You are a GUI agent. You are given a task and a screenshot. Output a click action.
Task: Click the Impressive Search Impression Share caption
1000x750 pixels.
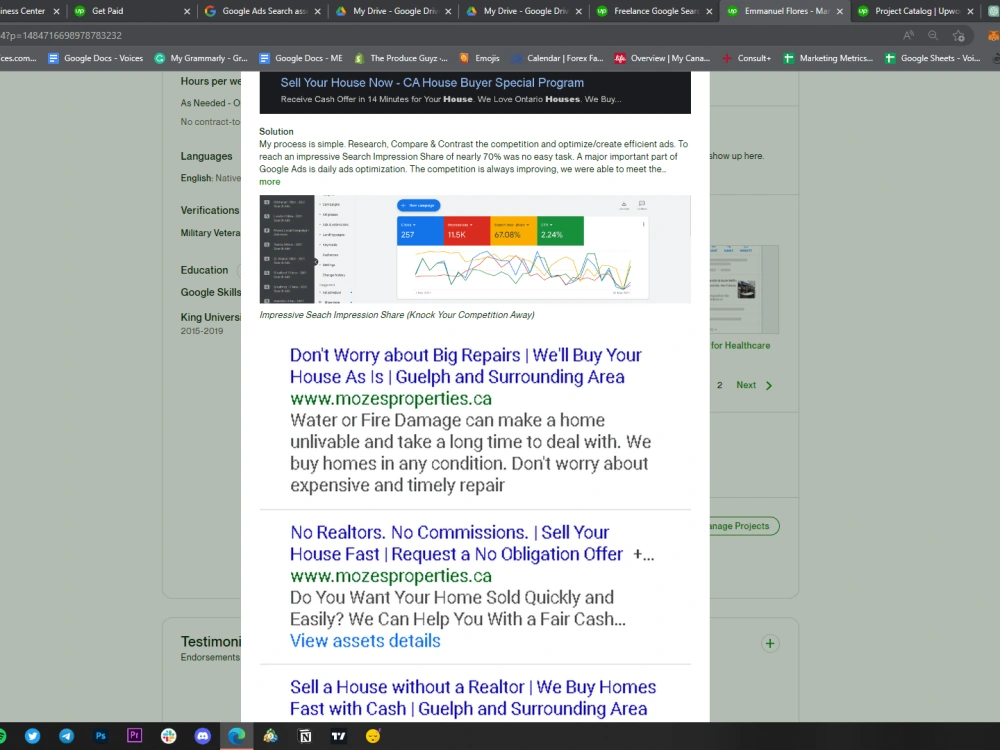pyautogui.click(x=397, y=315)
